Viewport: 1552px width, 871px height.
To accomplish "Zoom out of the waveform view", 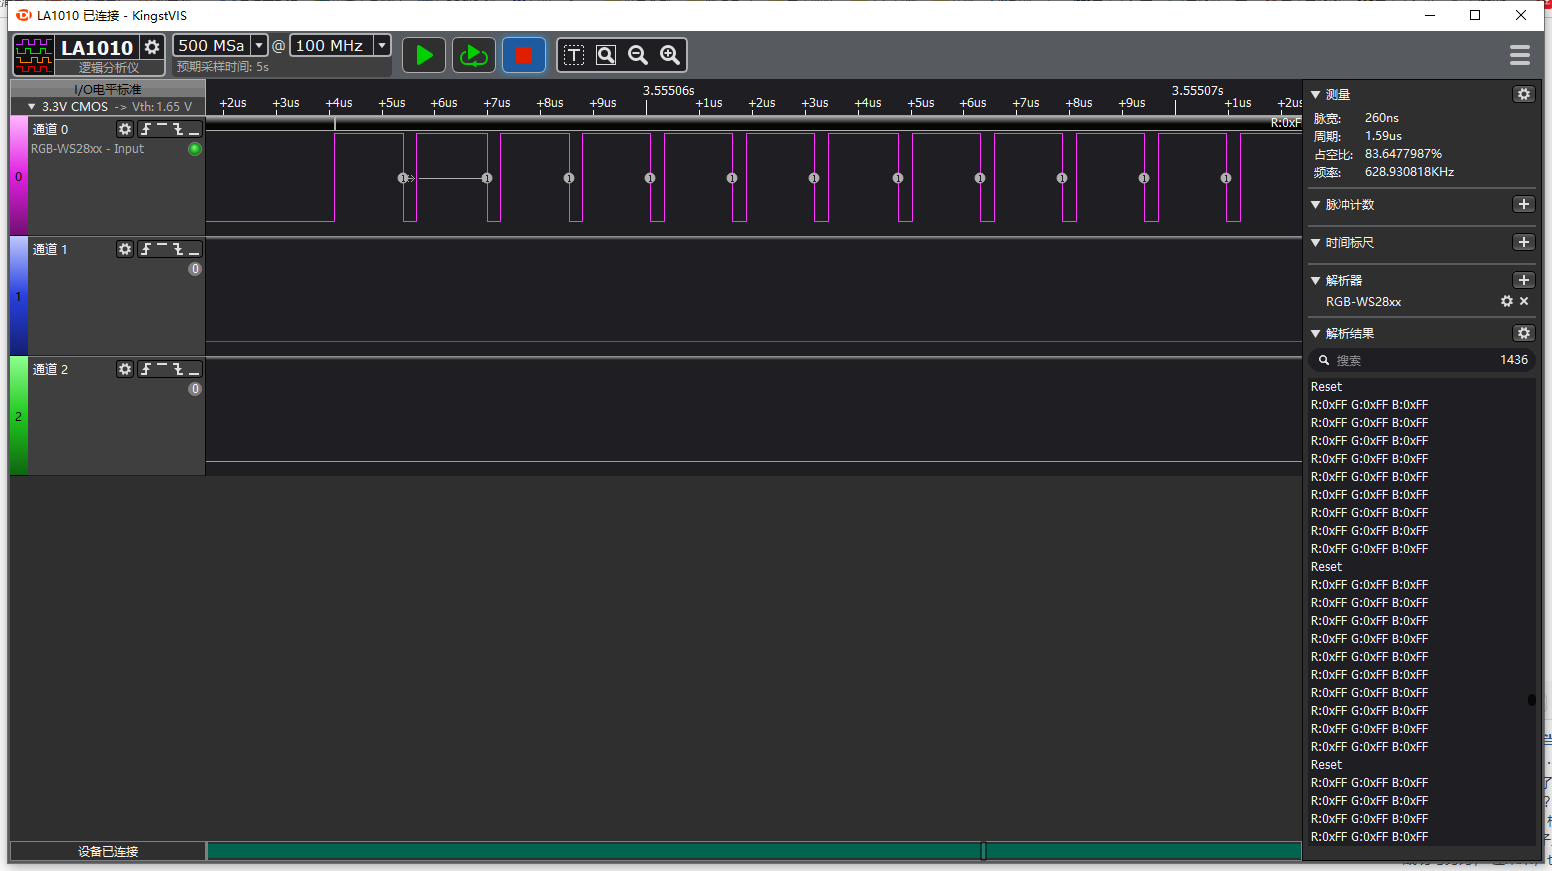I will (x=638, y=55).
